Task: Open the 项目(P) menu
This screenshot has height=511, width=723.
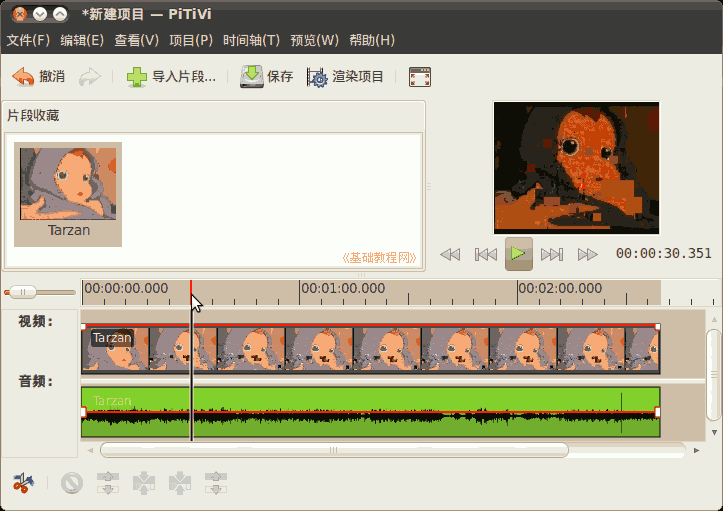Action: click(x=191, y=41)
